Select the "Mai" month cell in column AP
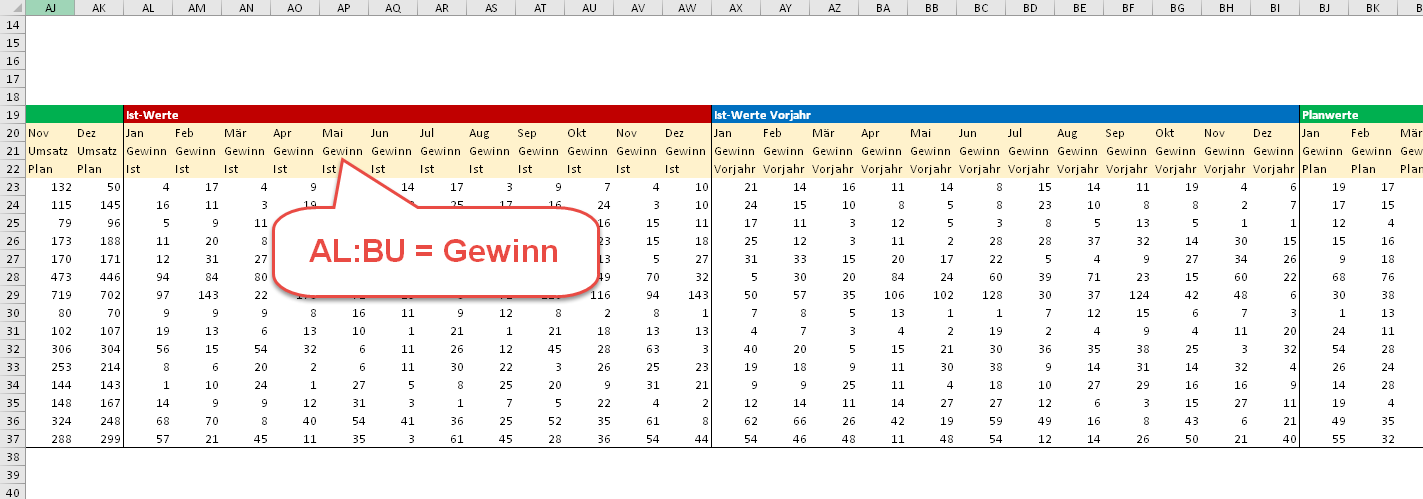1423x499 pixels. (343, 133)
